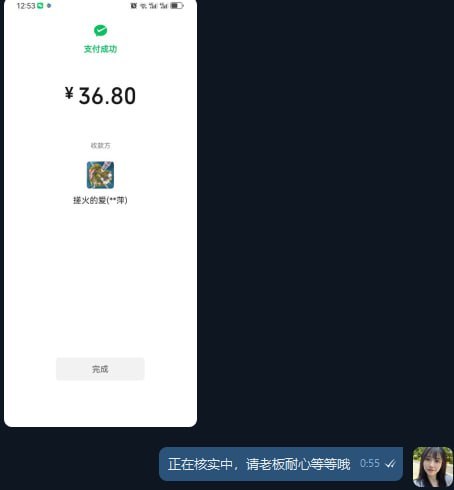Tap the green WeChat Pay checkmark logo

(100, 30)
